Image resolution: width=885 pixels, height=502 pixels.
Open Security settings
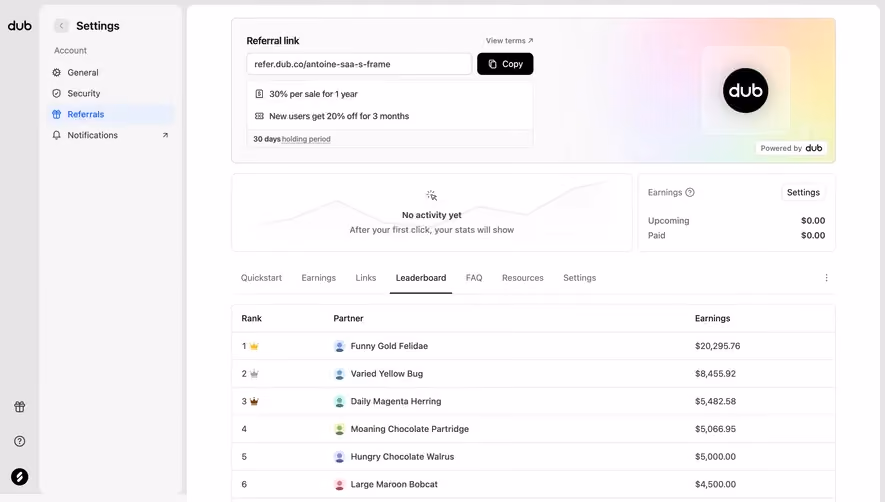pos(111,93)
